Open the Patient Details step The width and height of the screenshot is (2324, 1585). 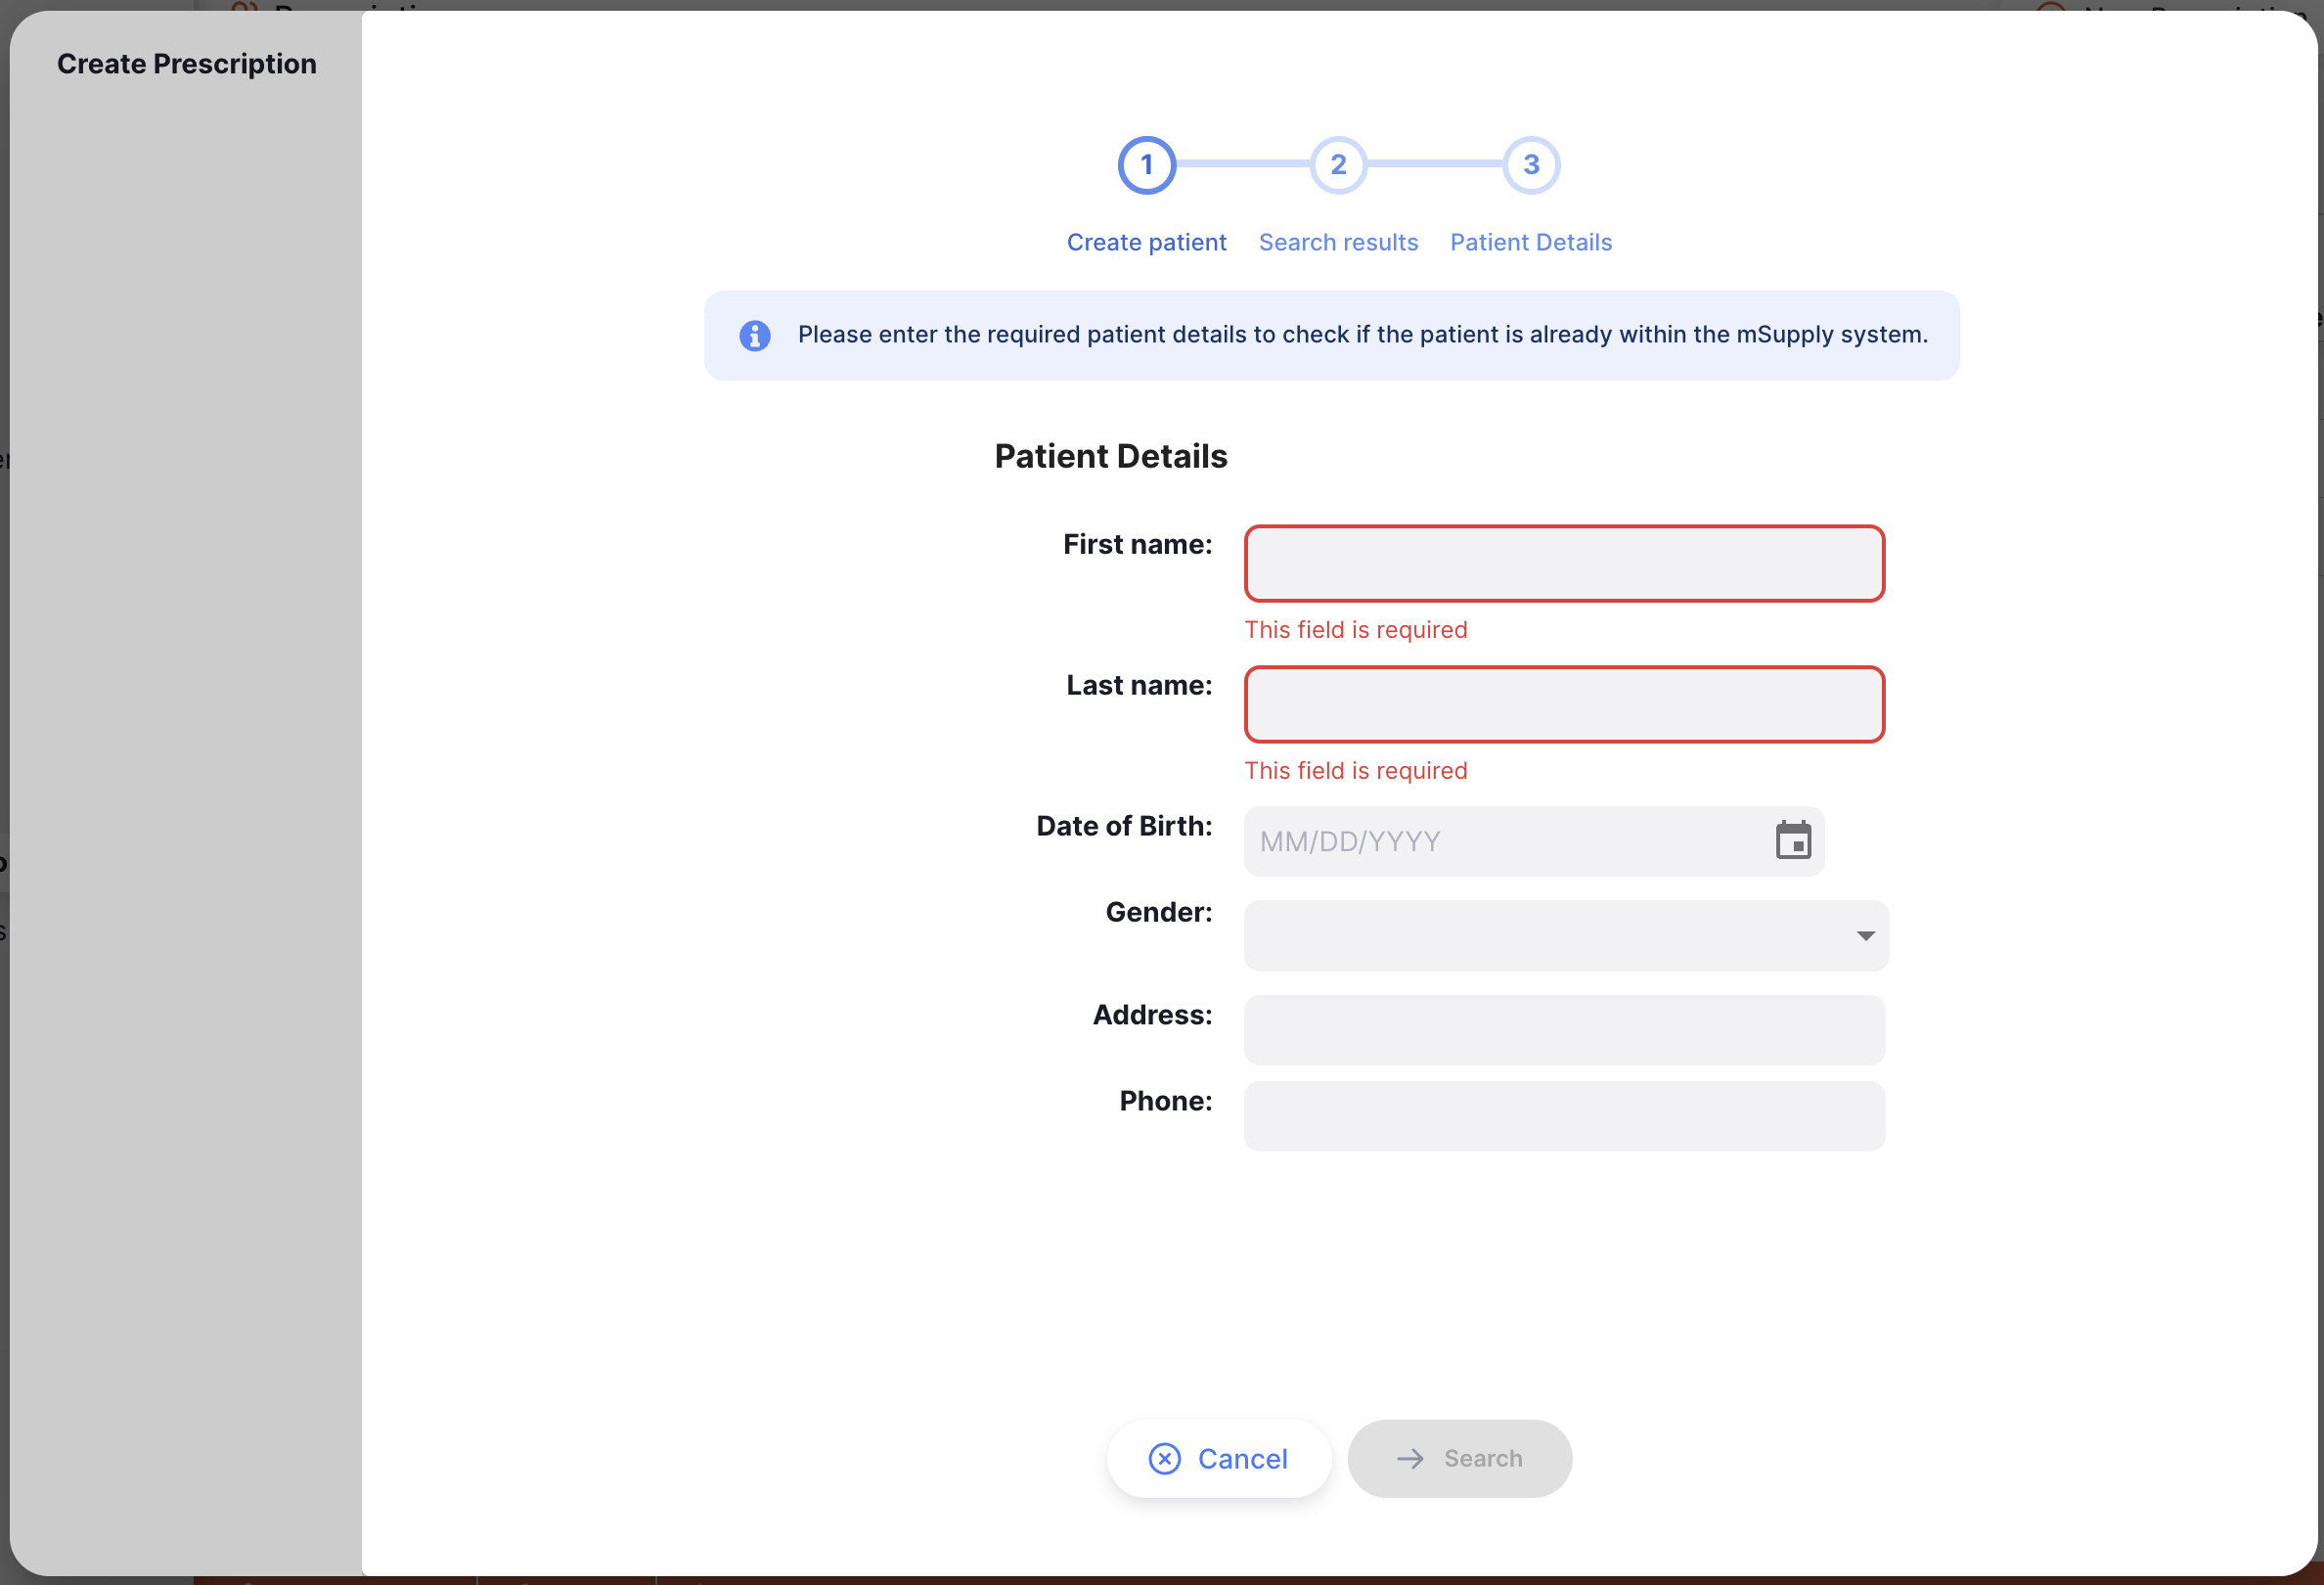click(x=1530, y=242)
